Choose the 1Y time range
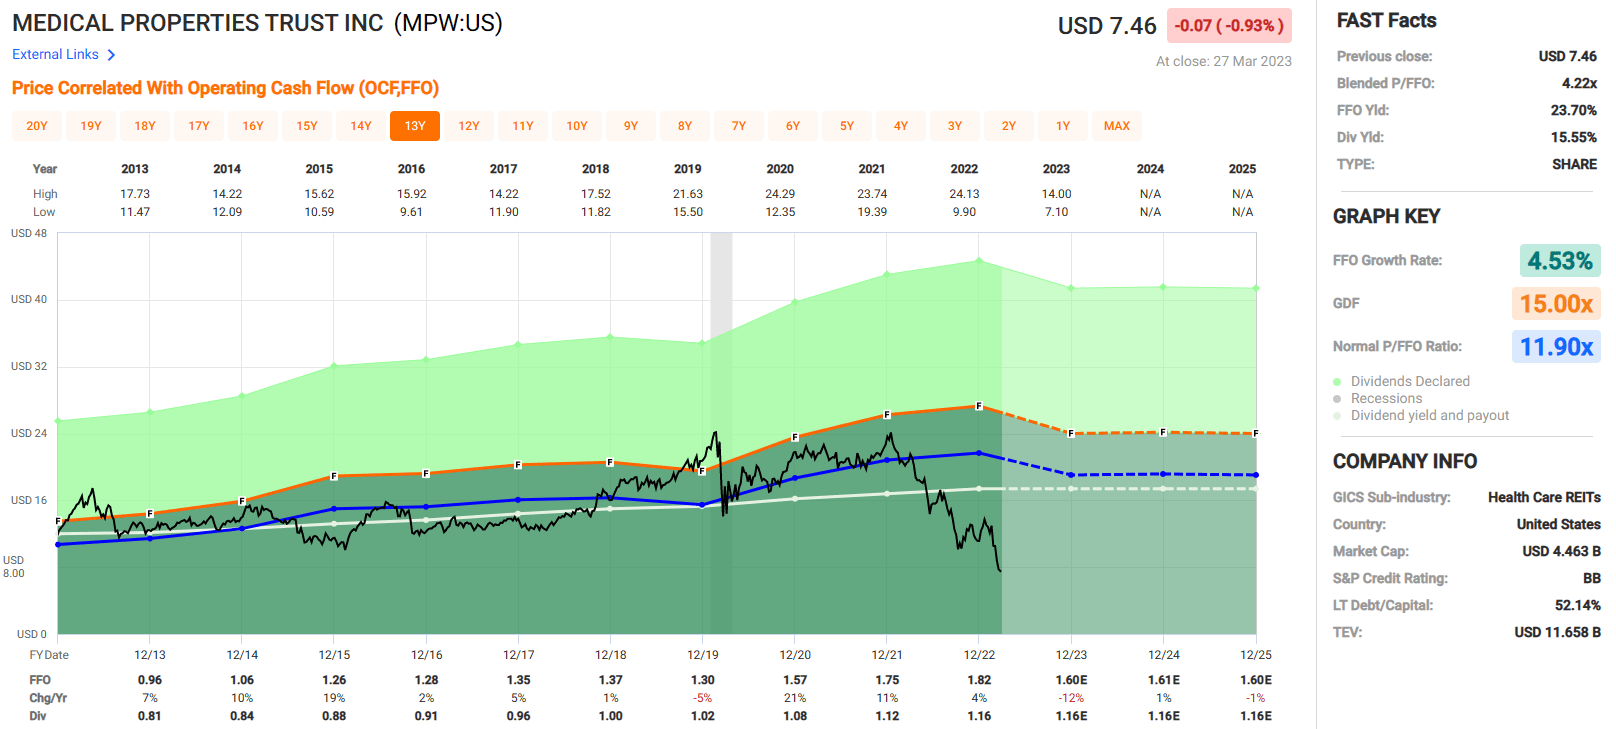The image size is (1616, 729). (x=1063, y=126)
